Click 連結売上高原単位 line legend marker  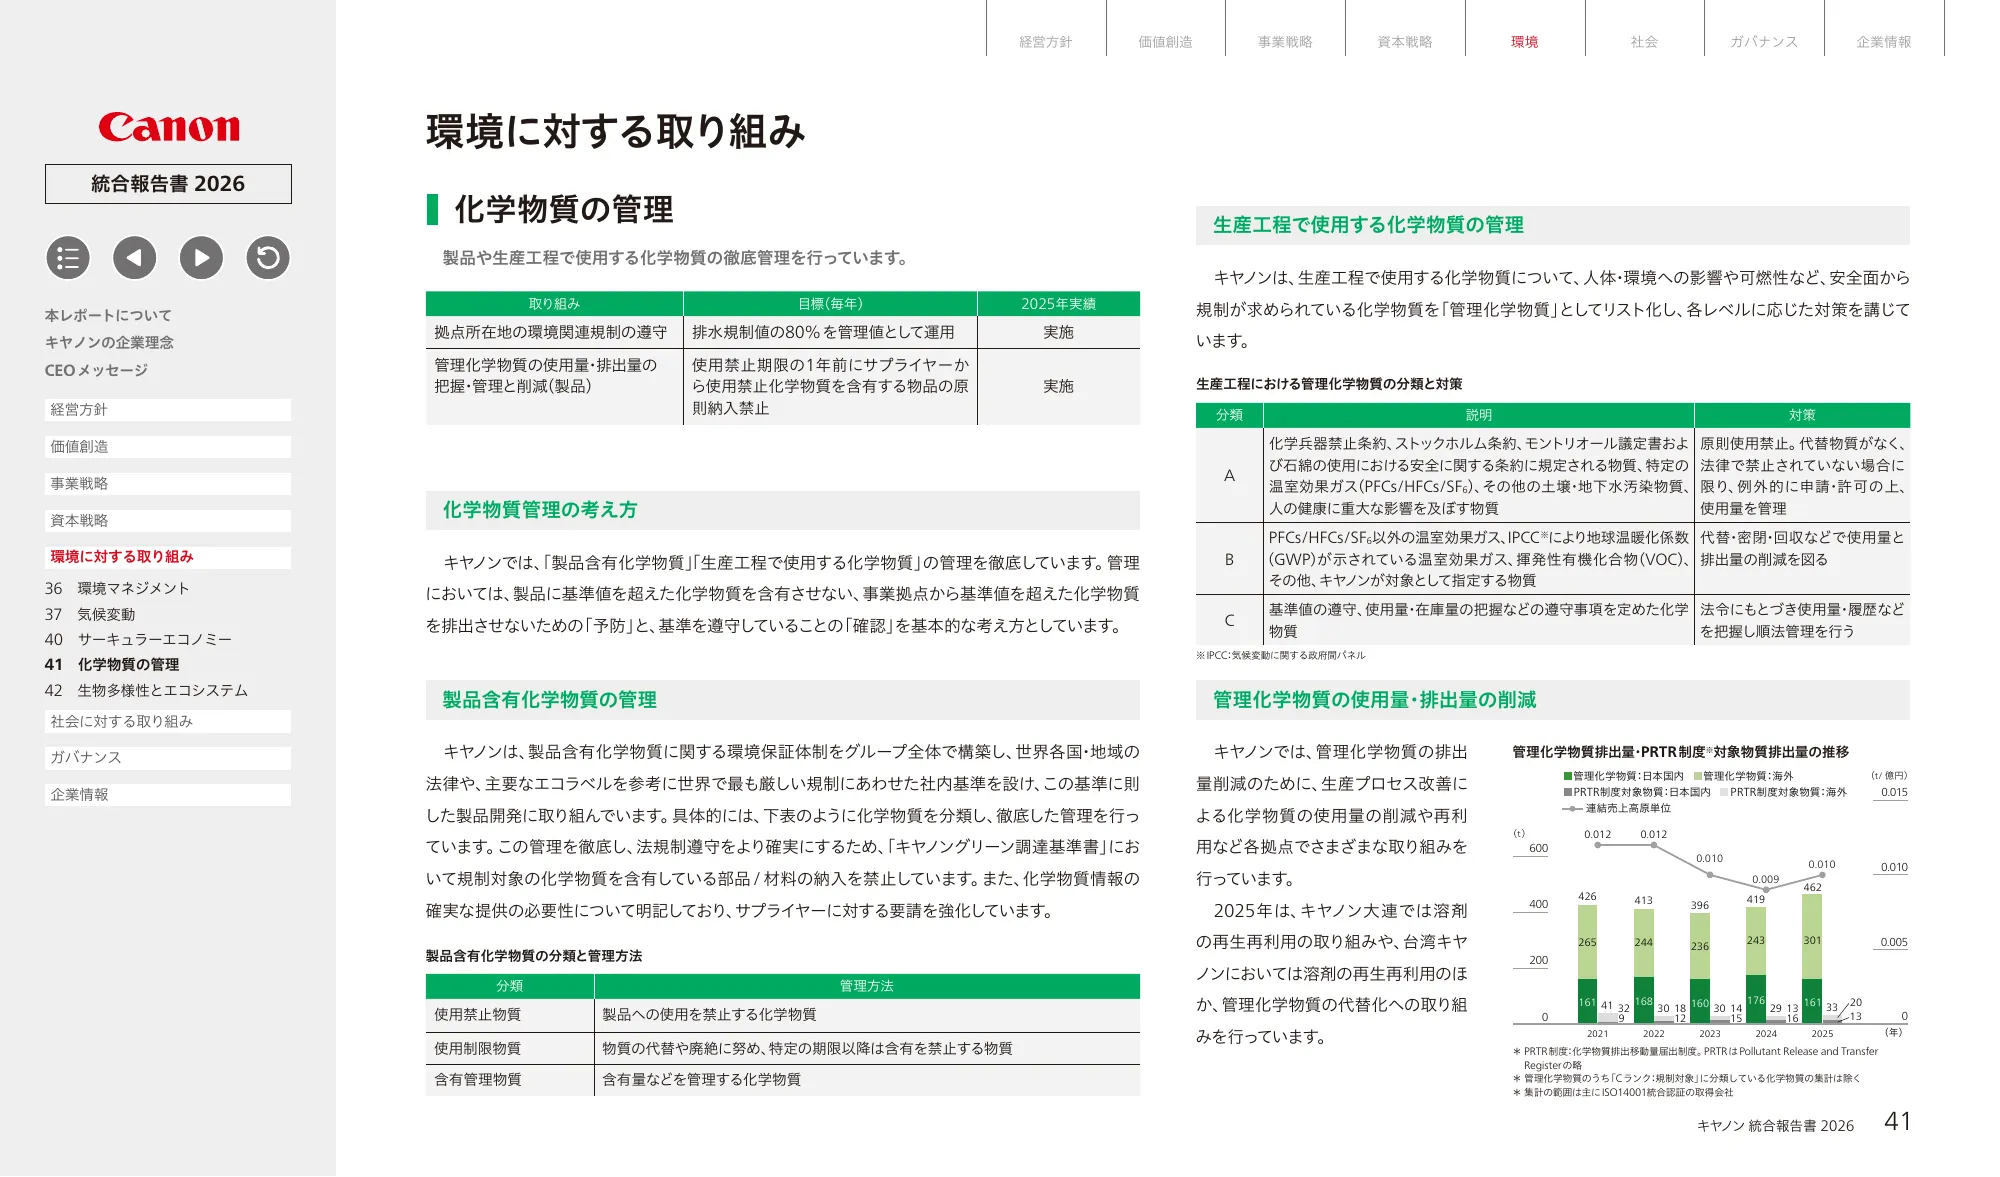[1573, 808]
